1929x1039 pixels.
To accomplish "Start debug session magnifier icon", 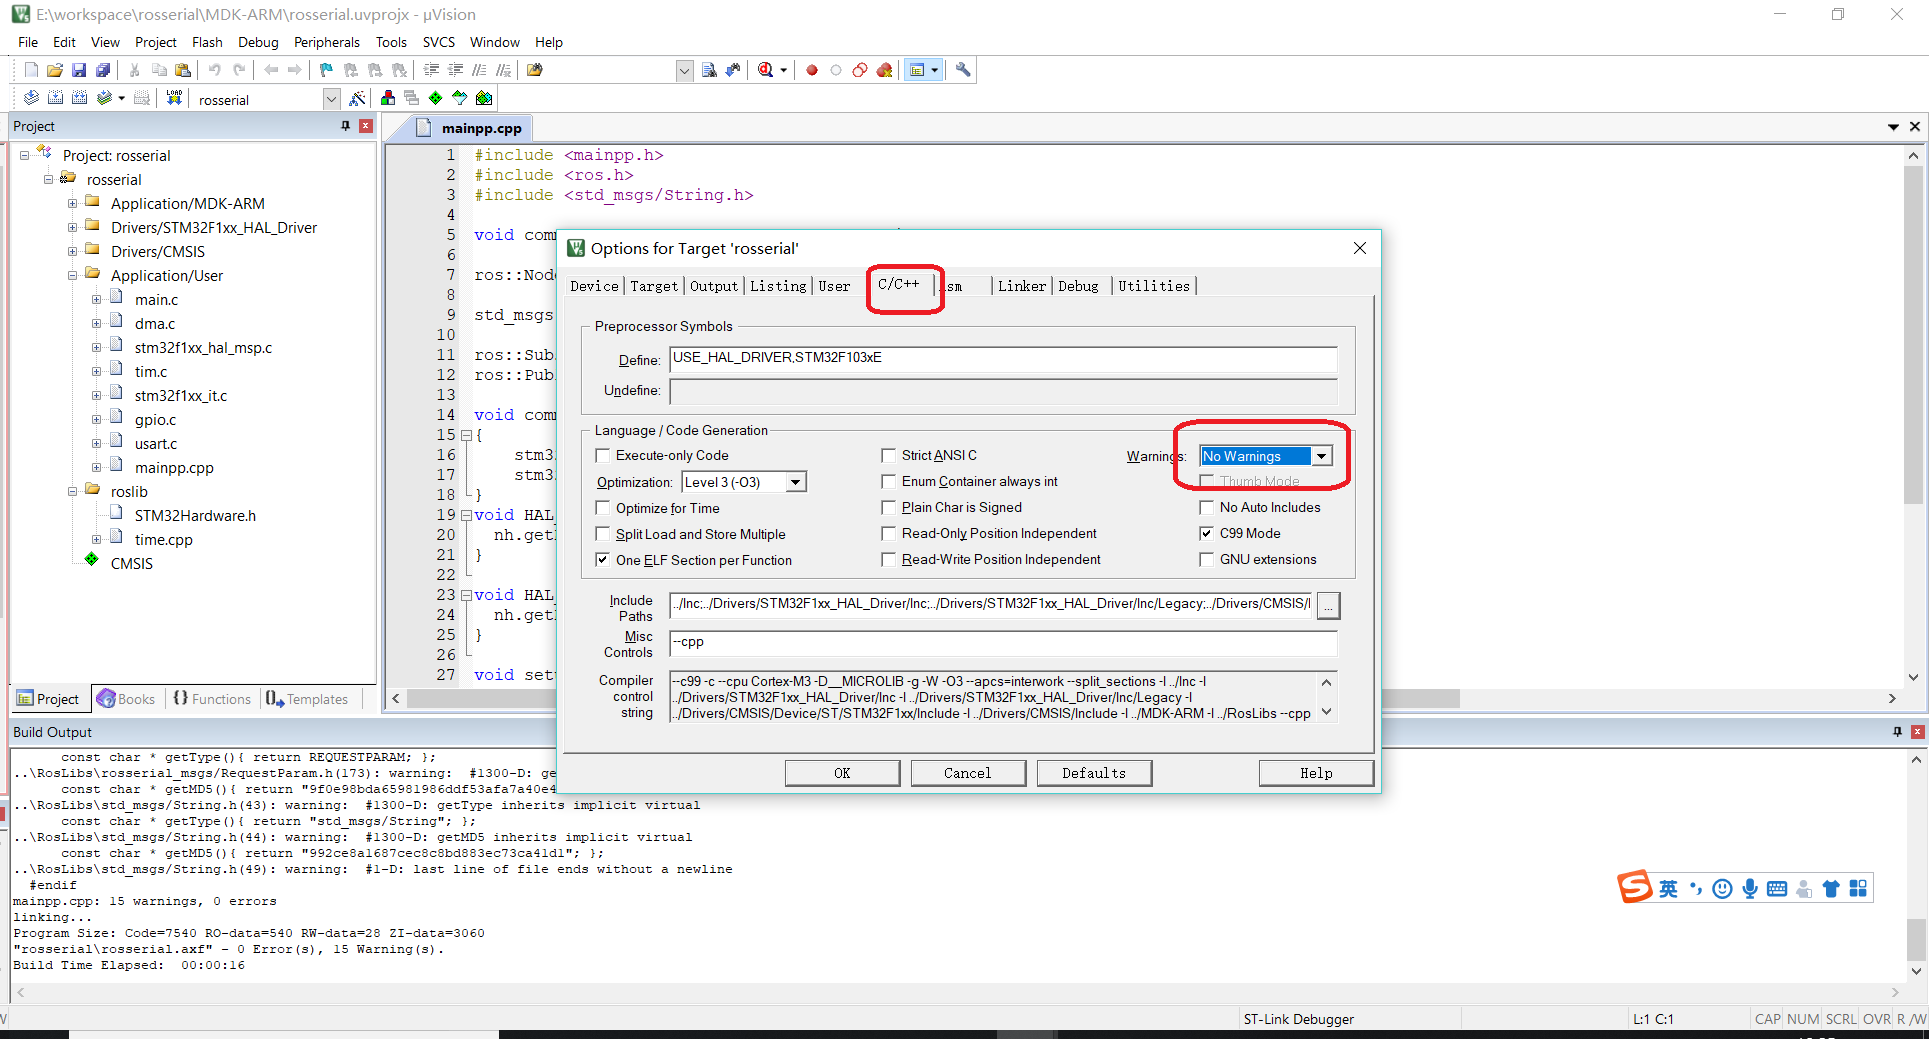I will [x=765, y=70].
